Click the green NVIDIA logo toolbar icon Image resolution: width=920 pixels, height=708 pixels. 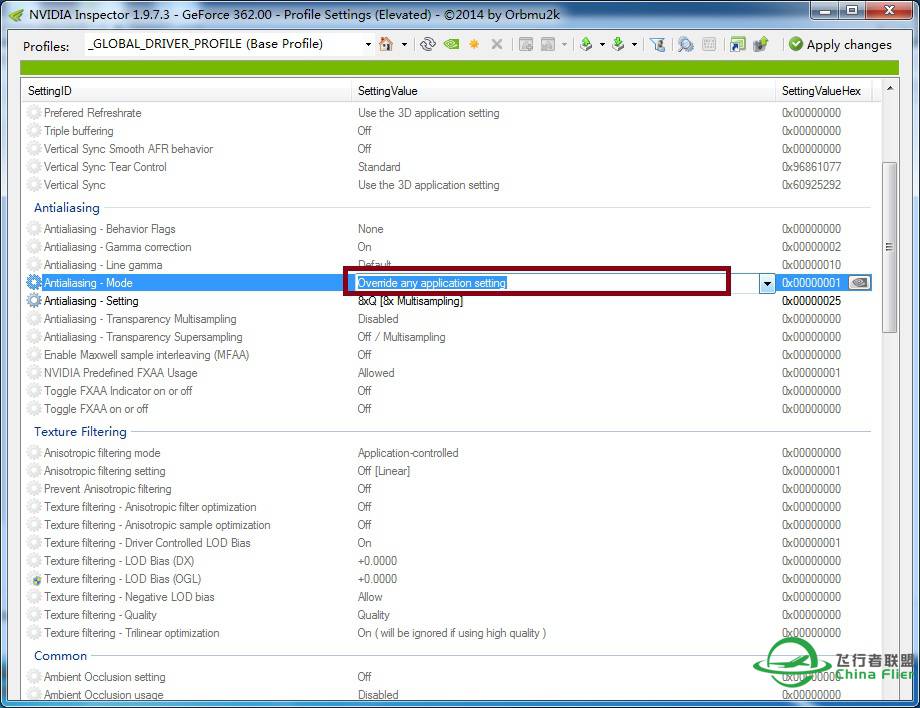[451, 44]
